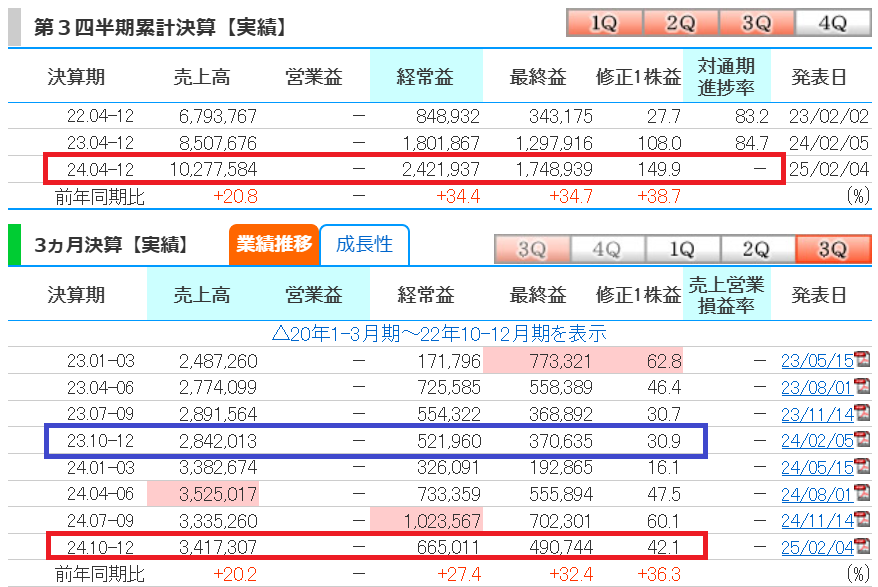Open the 24/08/01 announcement link
878x587 pixels.
coord(817,495)
